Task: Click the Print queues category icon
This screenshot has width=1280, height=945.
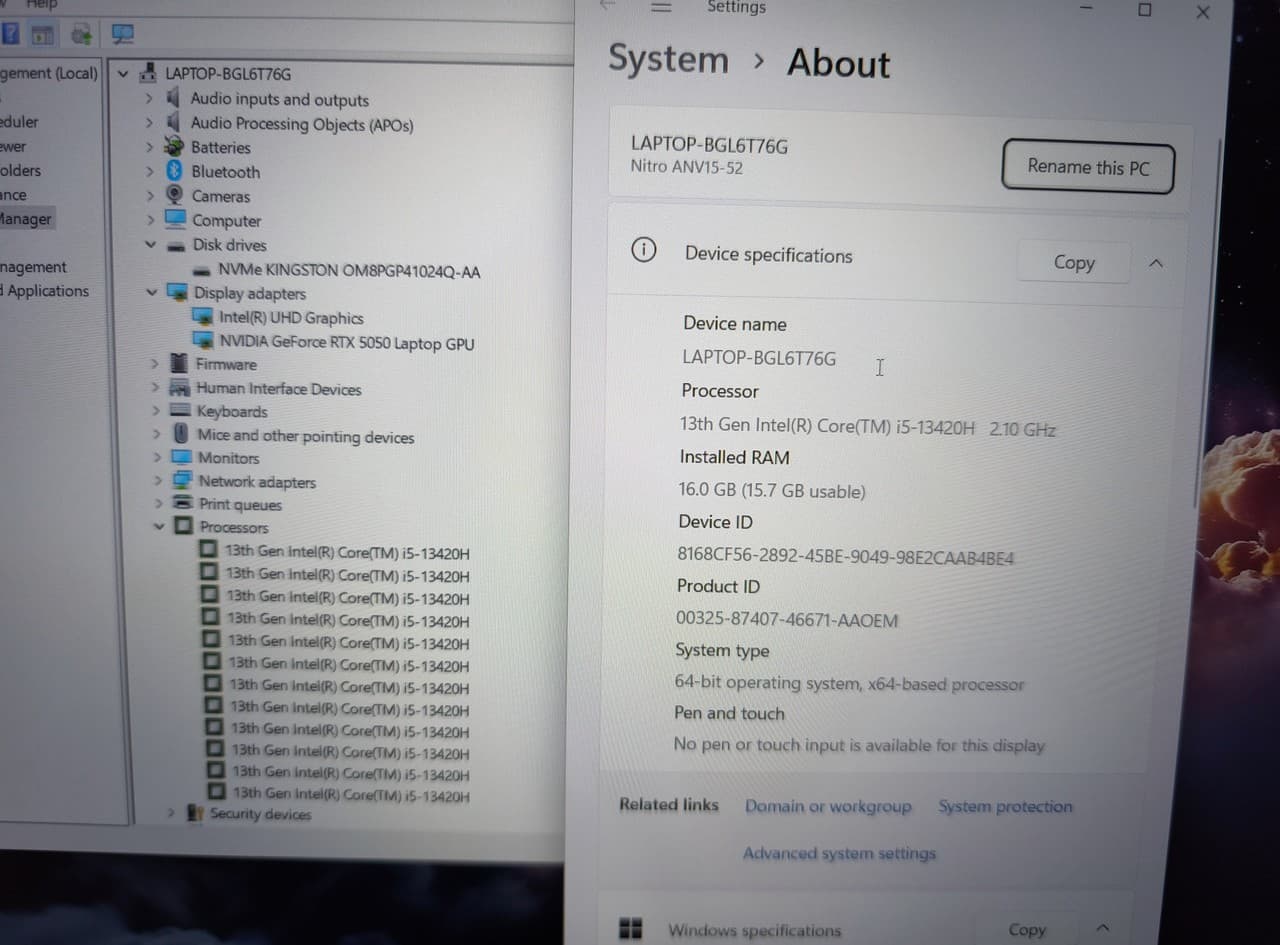Action: click(183, 503)
